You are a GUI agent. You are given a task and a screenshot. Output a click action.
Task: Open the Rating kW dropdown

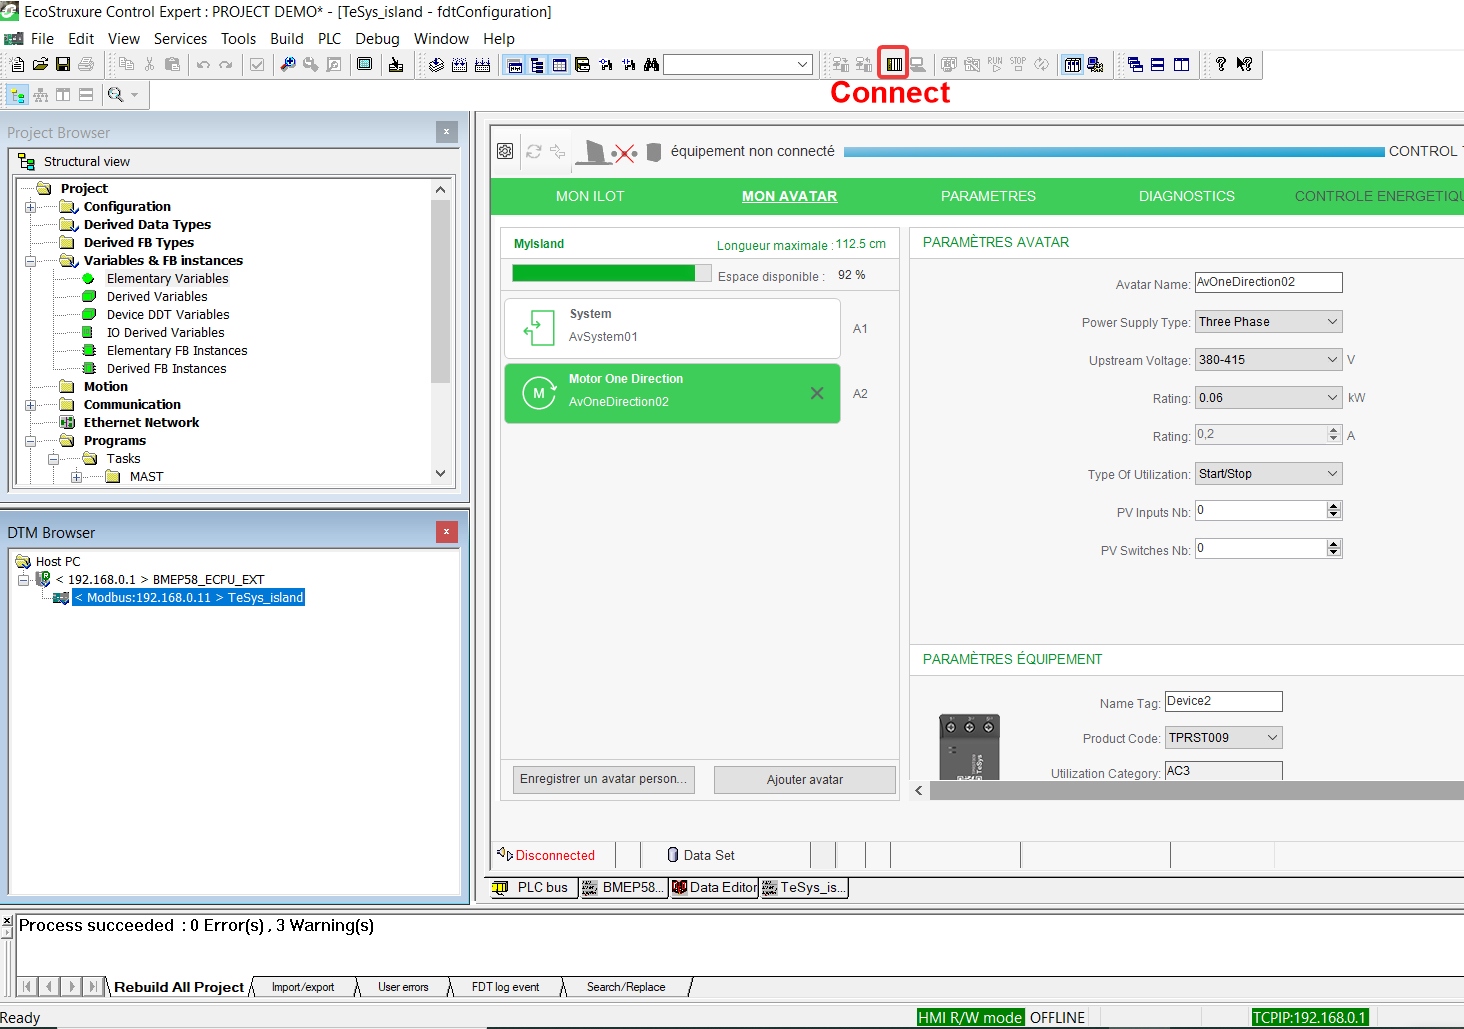click(x=1268, y=398)
